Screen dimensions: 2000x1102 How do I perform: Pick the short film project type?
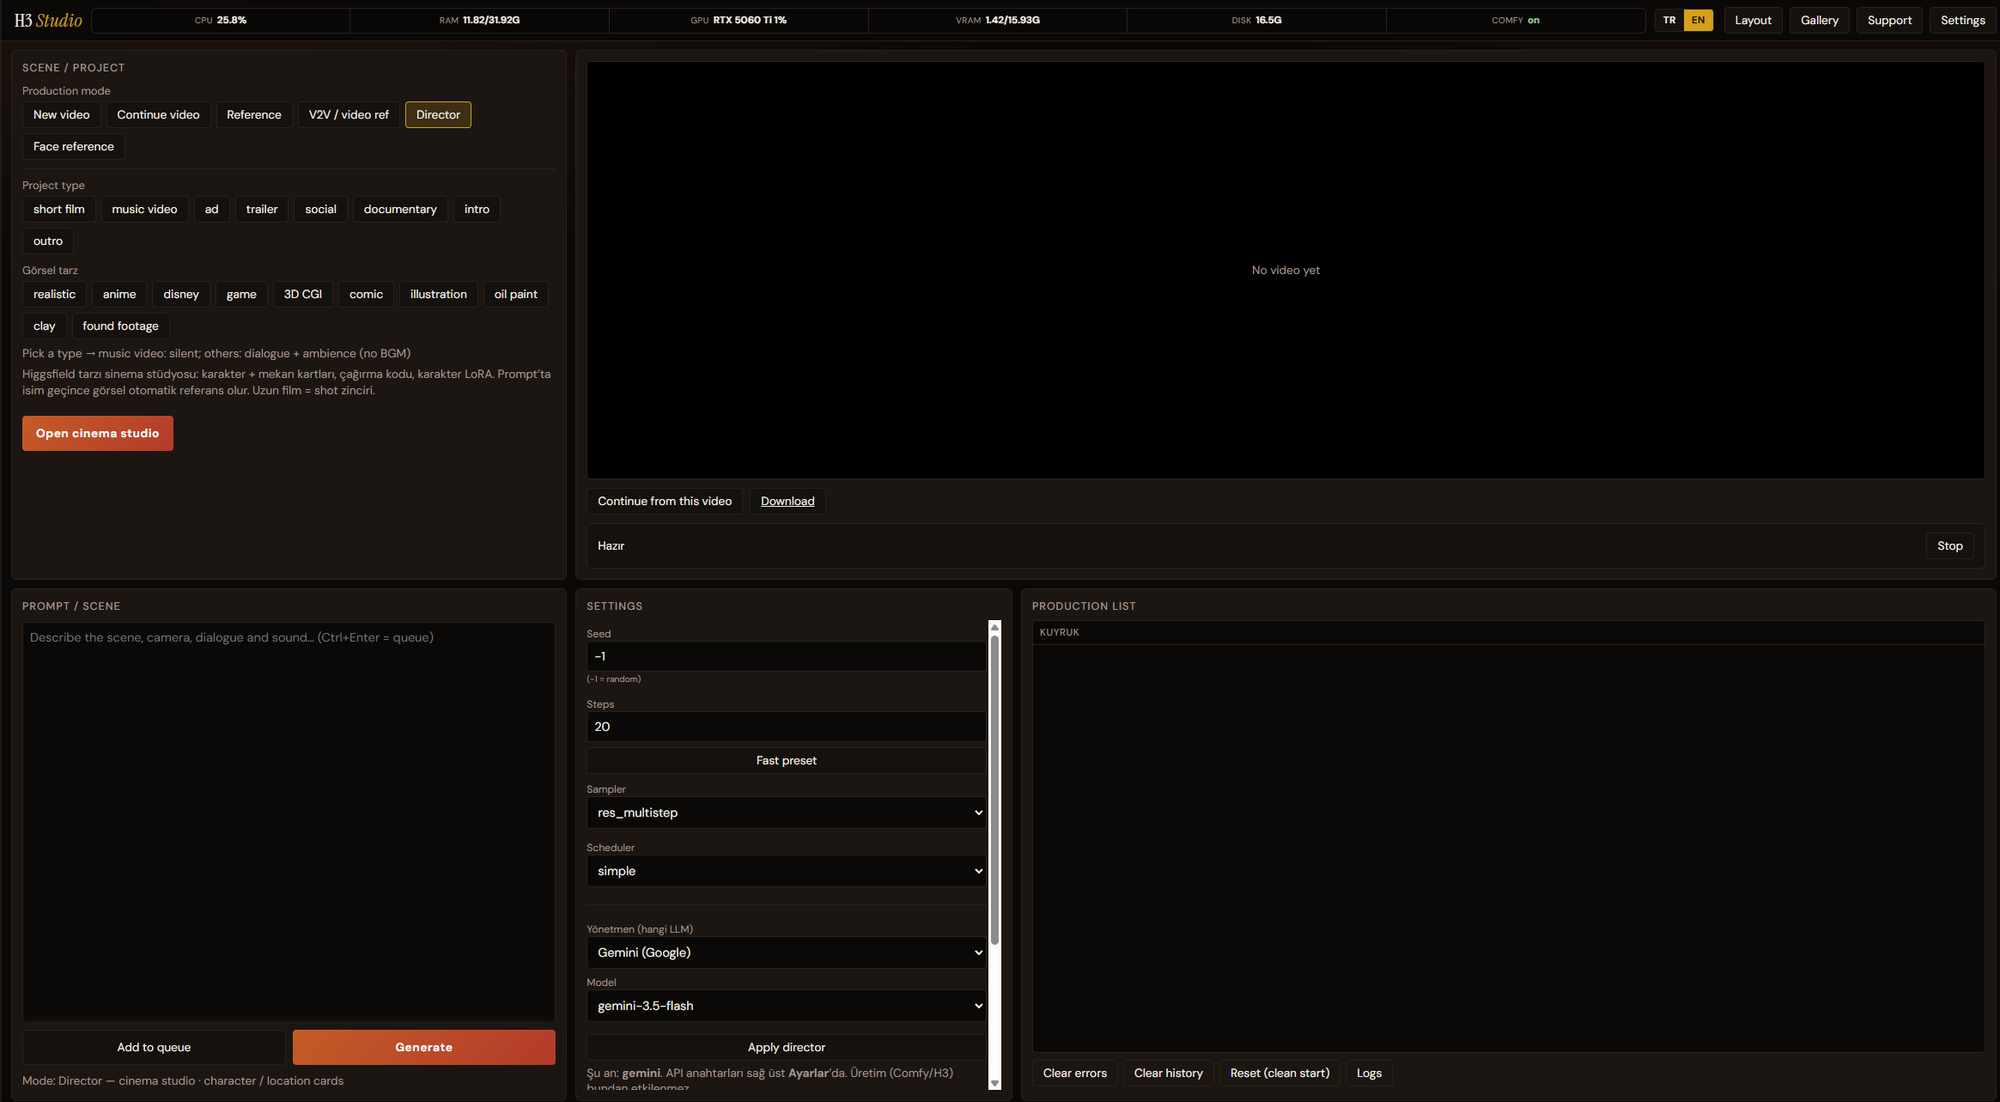[x=59, y=210]
